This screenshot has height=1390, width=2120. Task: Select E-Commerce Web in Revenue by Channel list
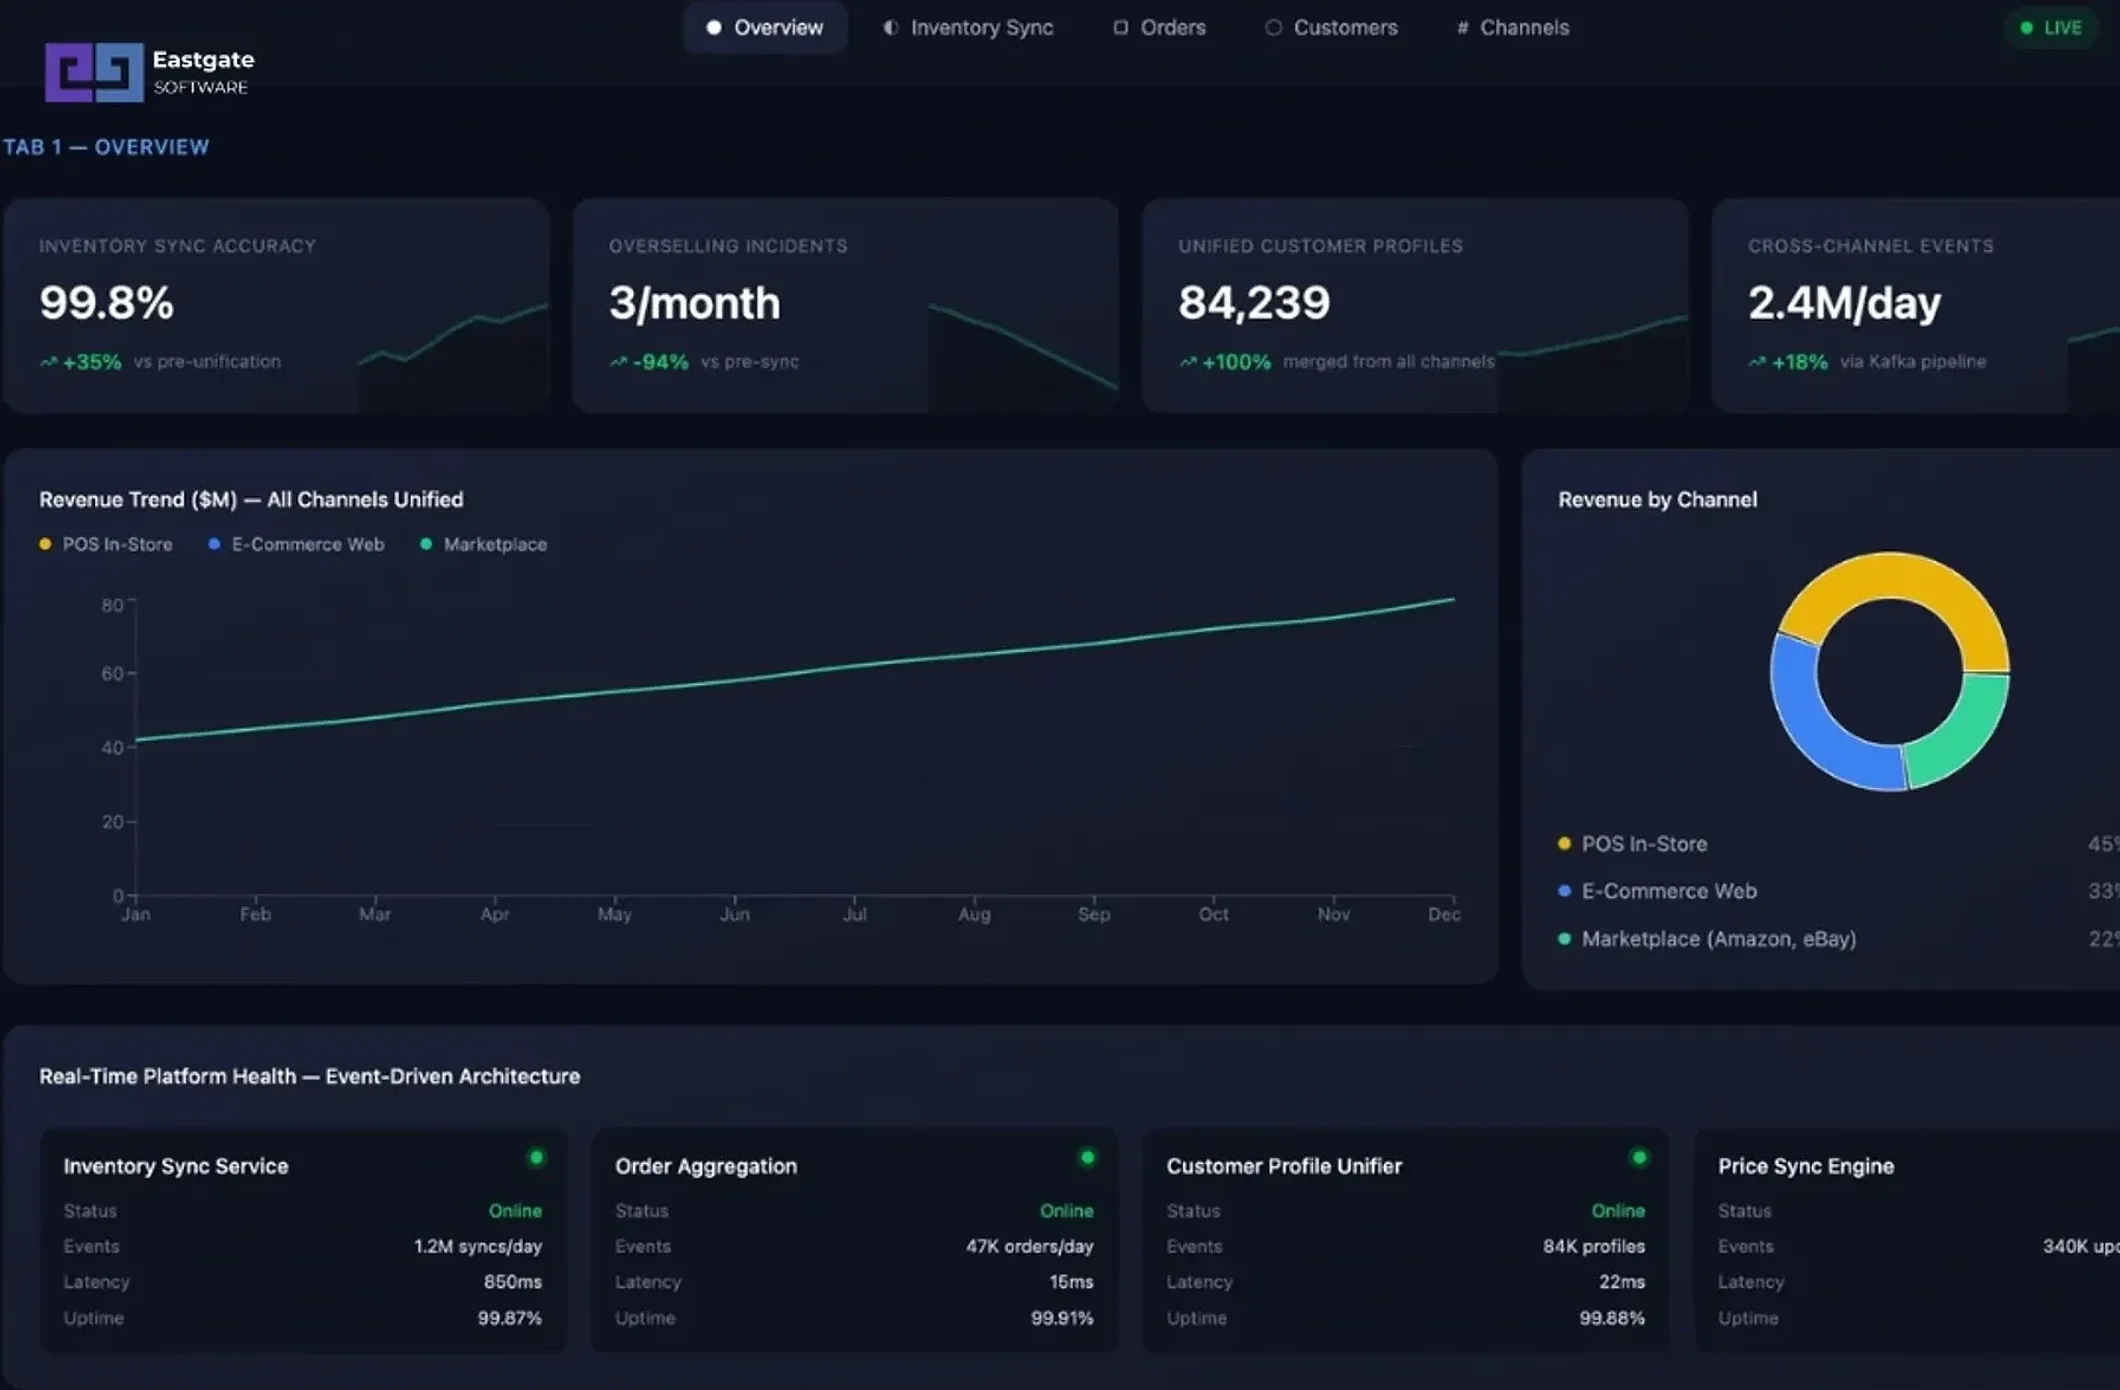click(x=1838, y=891)
